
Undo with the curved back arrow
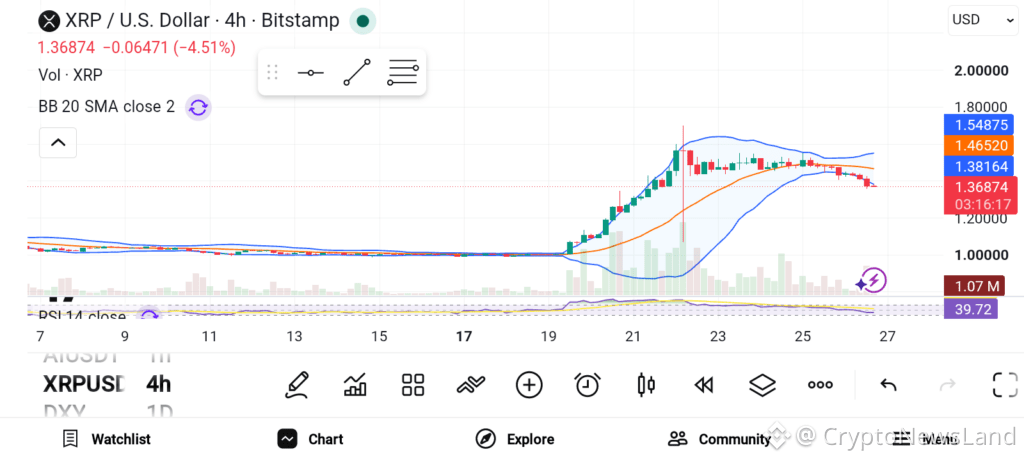pyautogui.click(x=888, y=385)
